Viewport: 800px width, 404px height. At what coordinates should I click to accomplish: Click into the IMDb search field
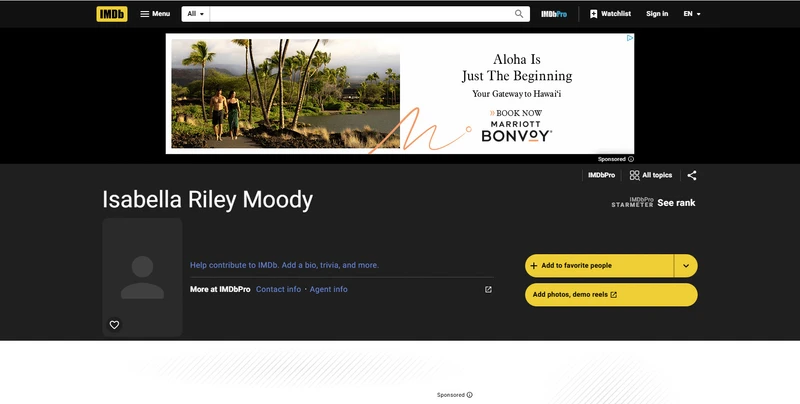361,14
